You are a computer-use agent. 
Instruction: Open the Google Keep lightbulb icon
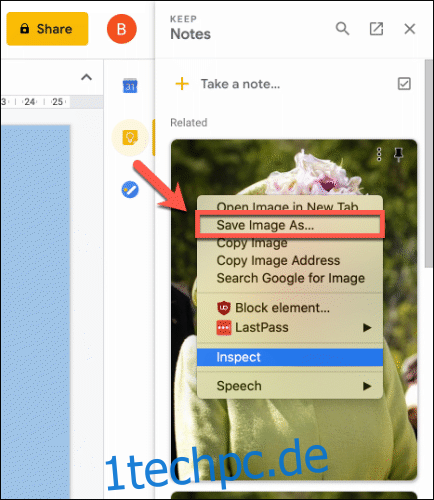point(130,137)
